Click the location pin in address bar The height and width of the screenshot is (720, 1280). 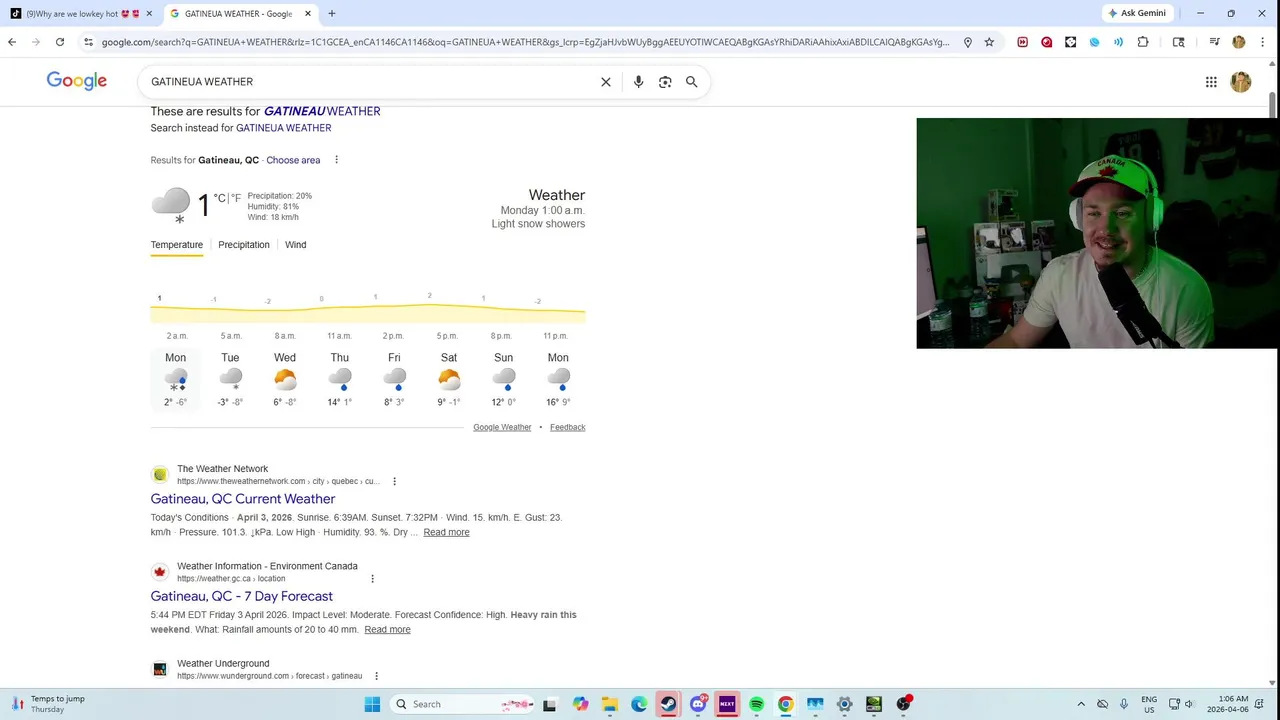[967, 42]
